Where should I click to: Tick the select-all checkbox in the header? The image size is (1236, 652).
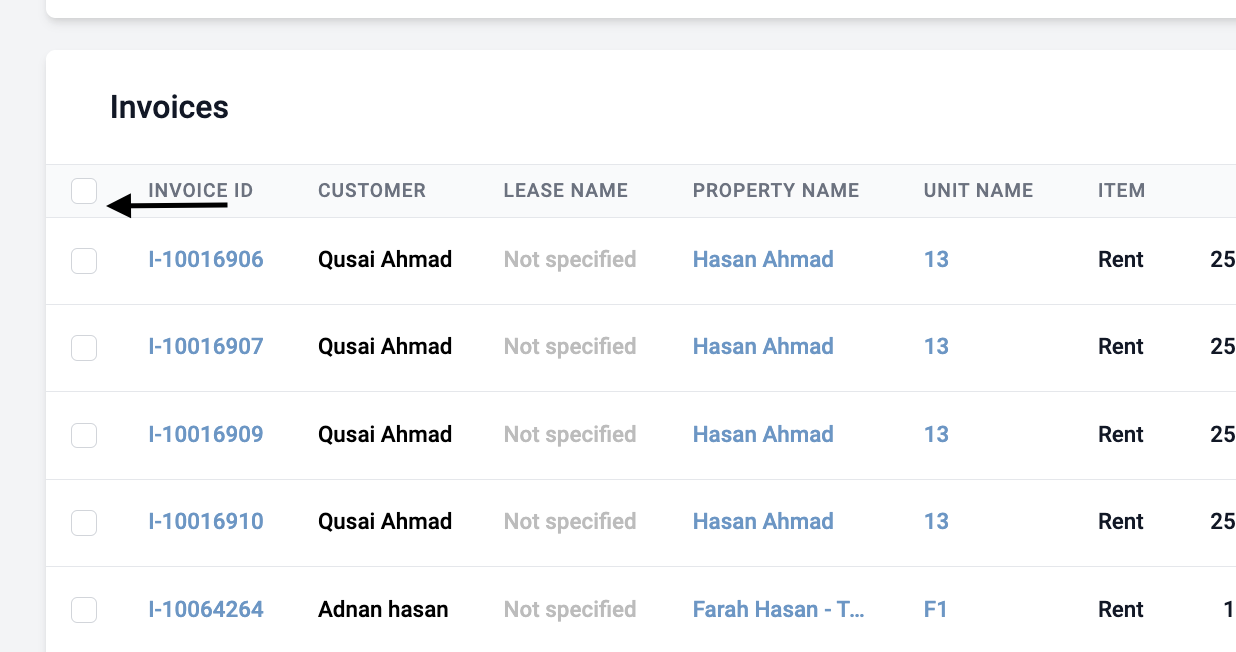pos(84,190)
